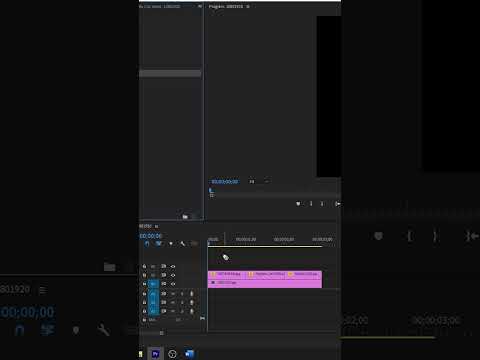Screen dimensions: 480x360
Task: Click the caption track options icon
Action: click(x=194, y=244)
